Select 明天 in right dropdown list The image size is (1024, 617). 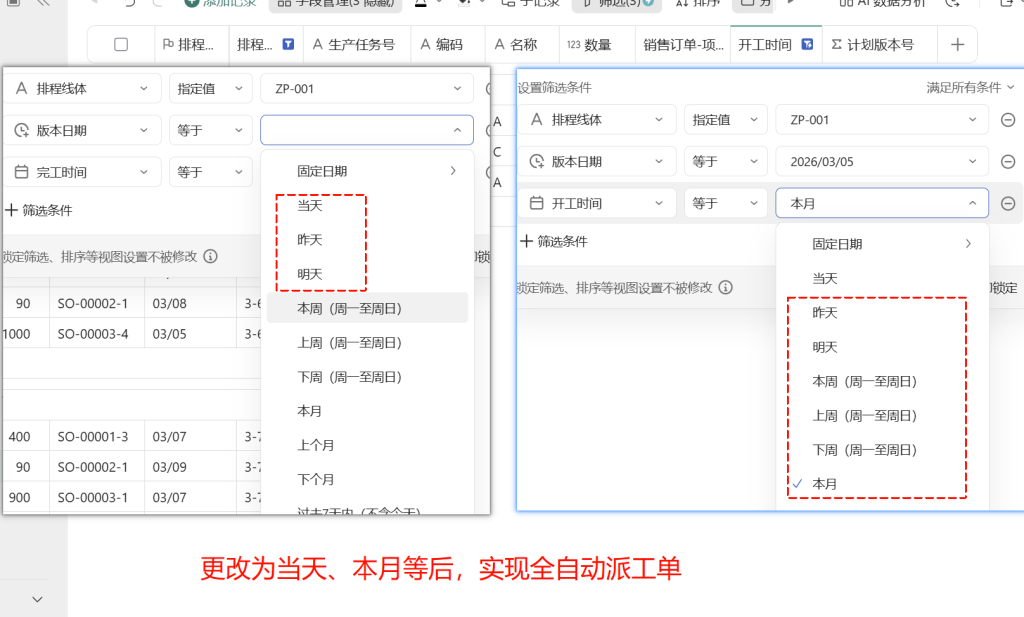tap(883, 347)
